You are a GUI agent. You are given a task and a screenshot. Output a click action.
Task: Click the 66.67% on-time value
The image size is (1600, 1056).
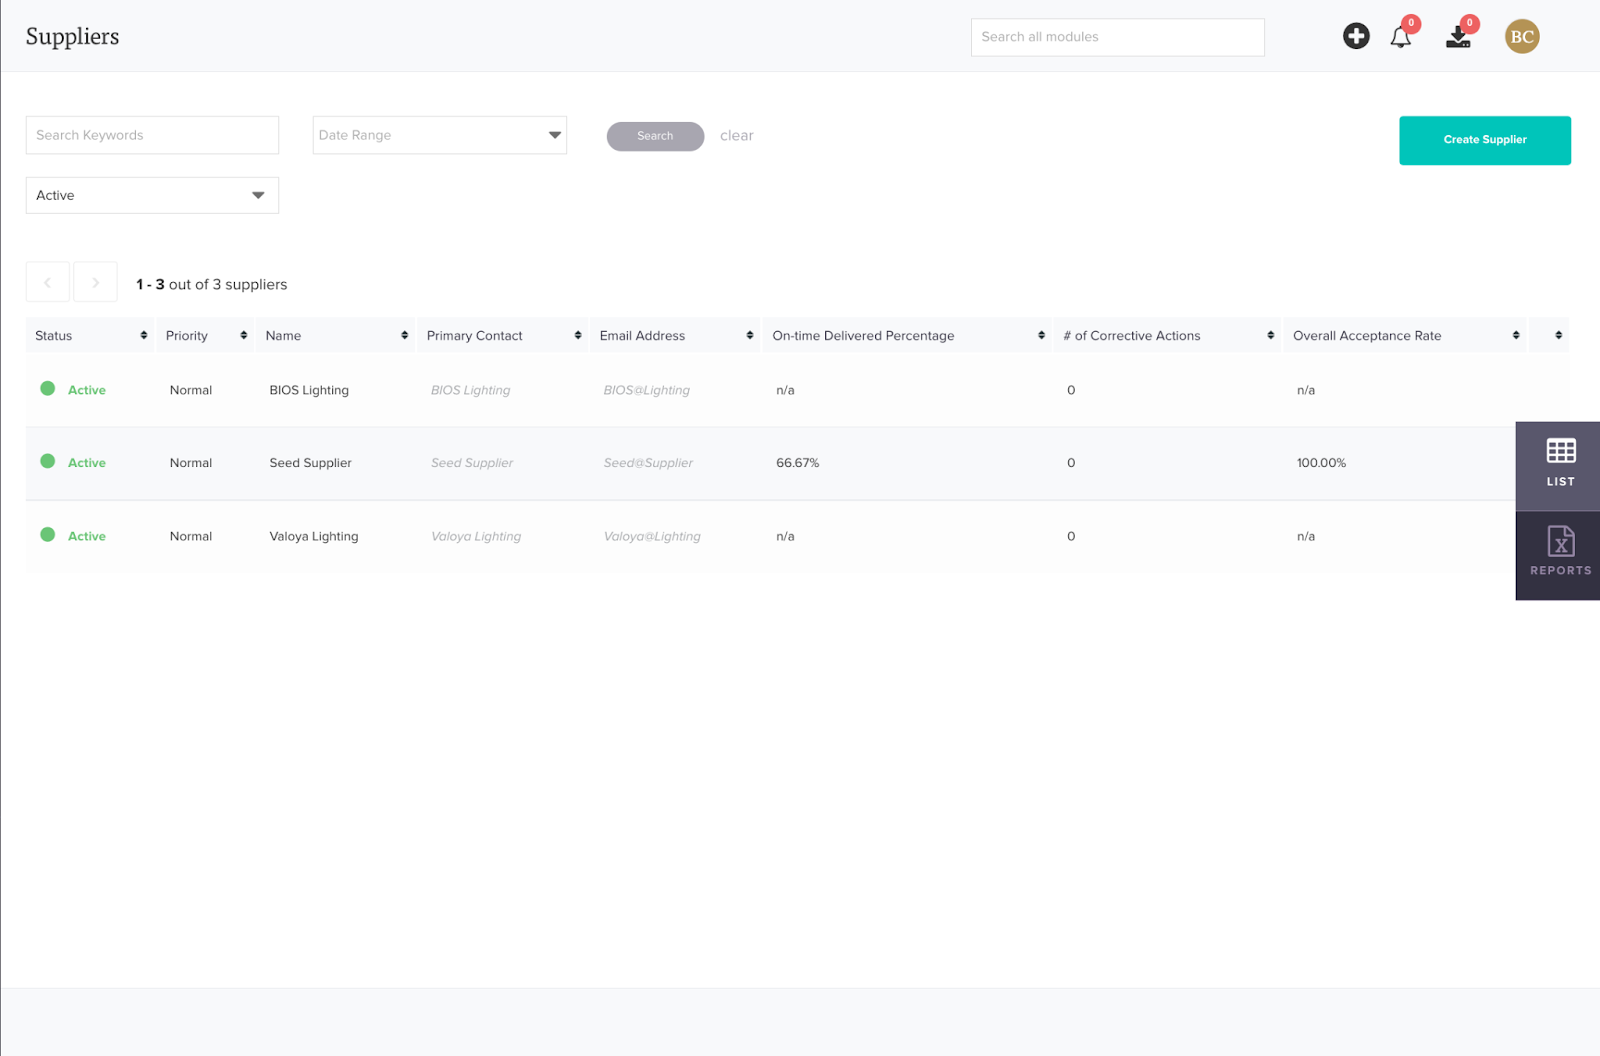(x=797, y=463)
